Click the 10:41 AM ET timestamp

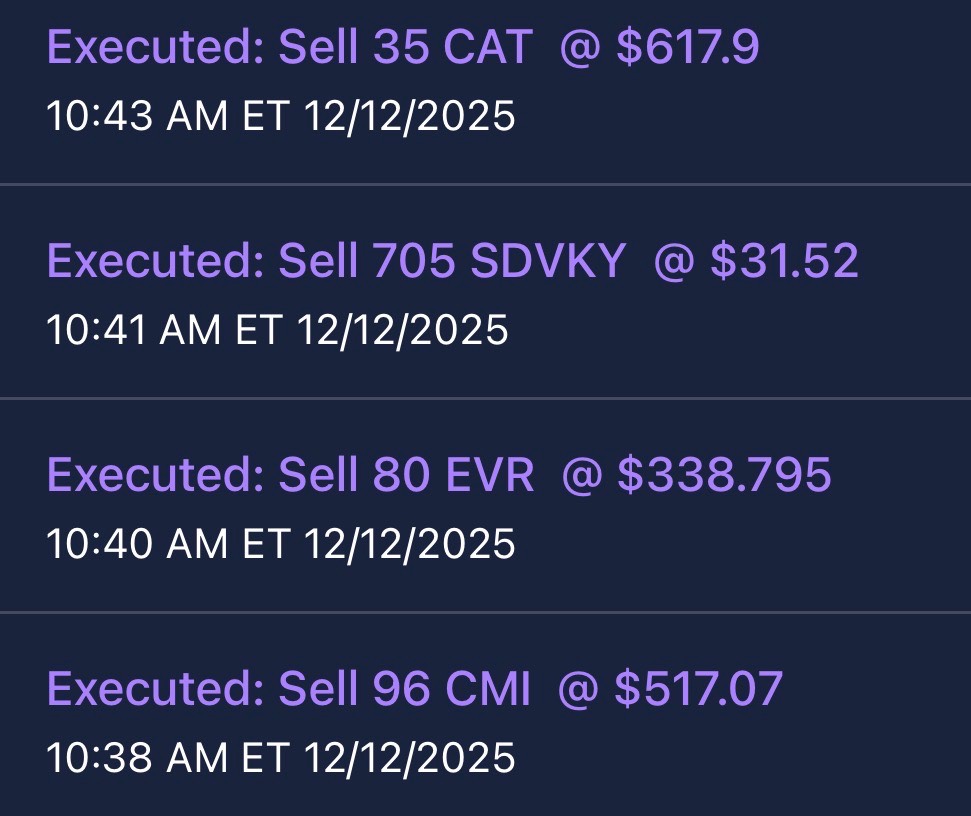pyautogui.click(x=277, y=330)
